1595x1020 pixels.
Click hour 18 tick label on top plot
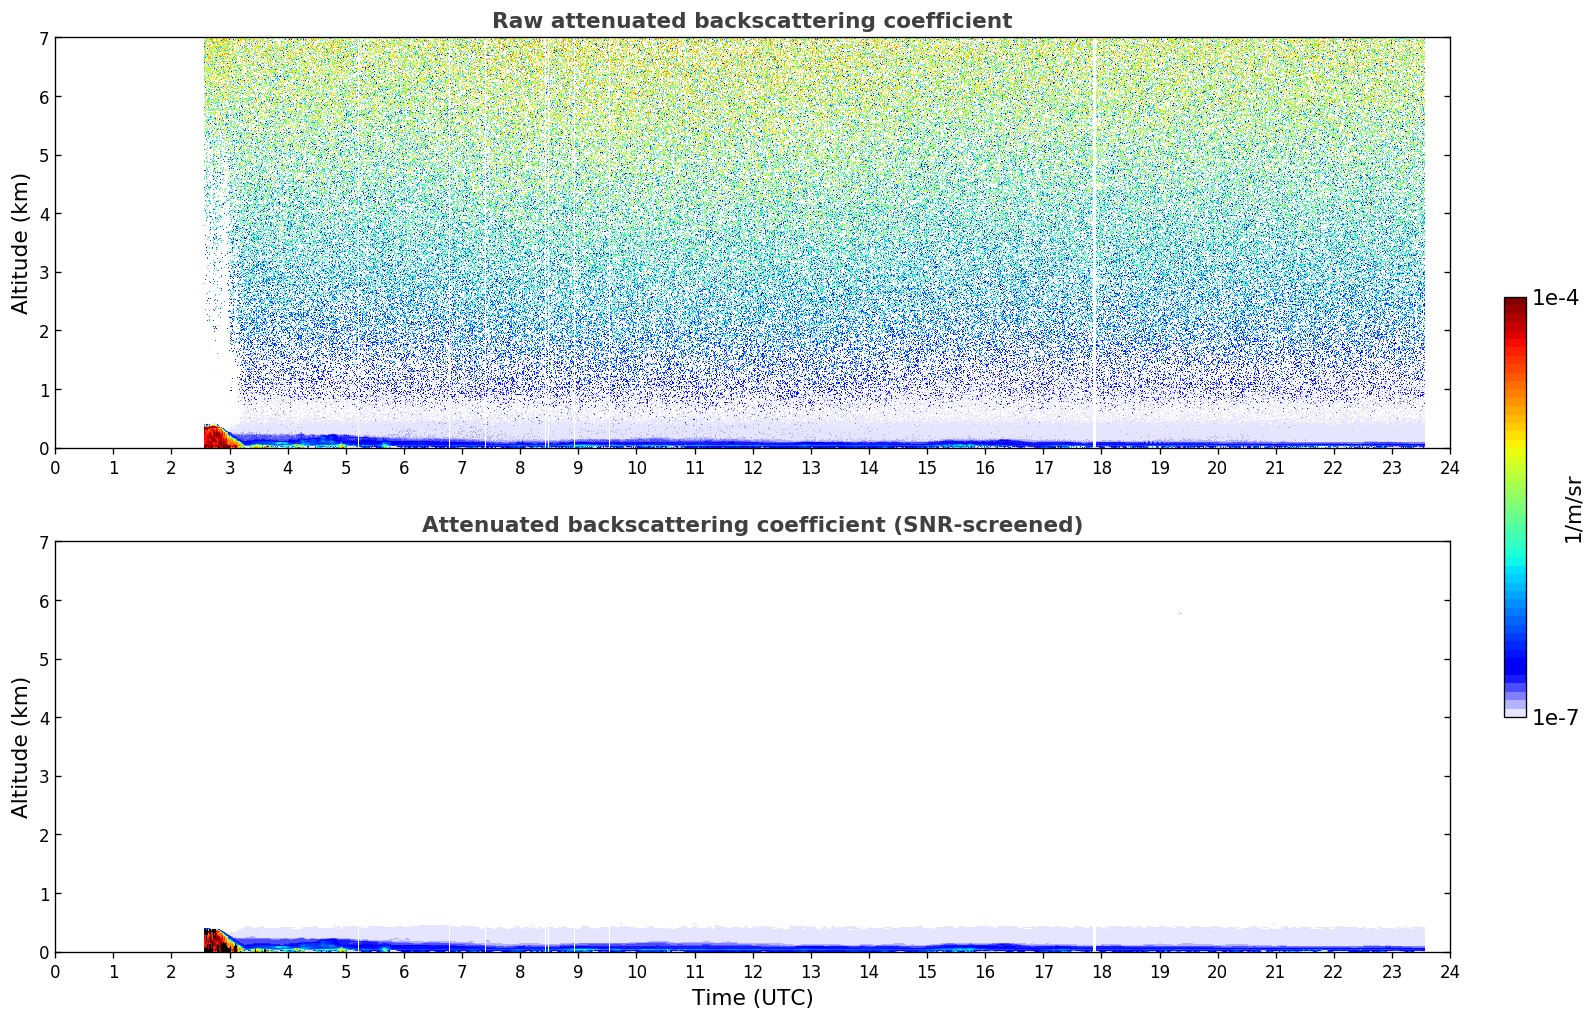pos(1101,468)
